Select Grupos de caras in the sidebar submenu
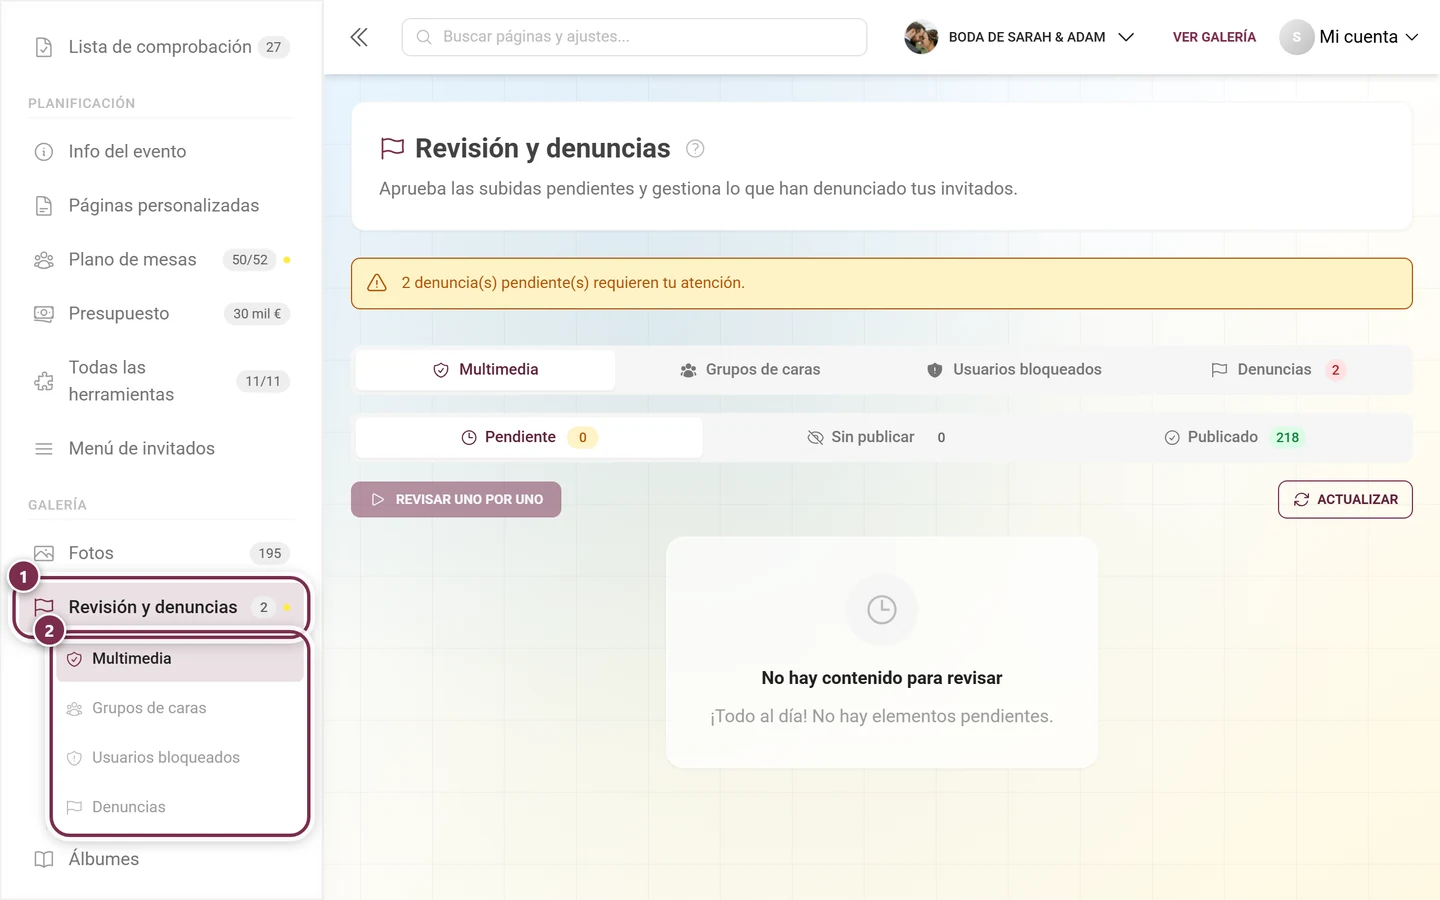The width and height of the screenshot is (1440, 900). (x=180, y=708)
